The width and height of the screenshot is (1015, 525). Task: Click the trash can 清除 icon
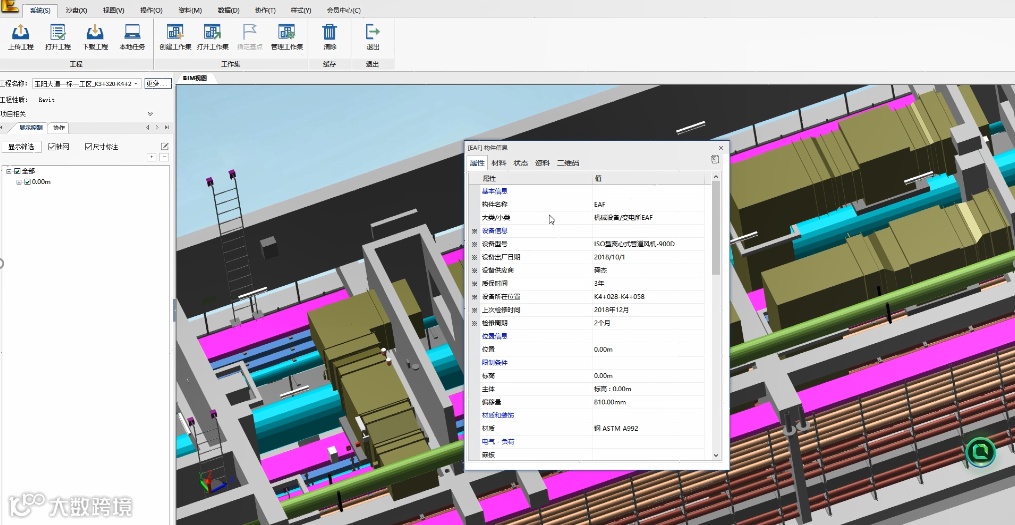[x=330, y=33]
